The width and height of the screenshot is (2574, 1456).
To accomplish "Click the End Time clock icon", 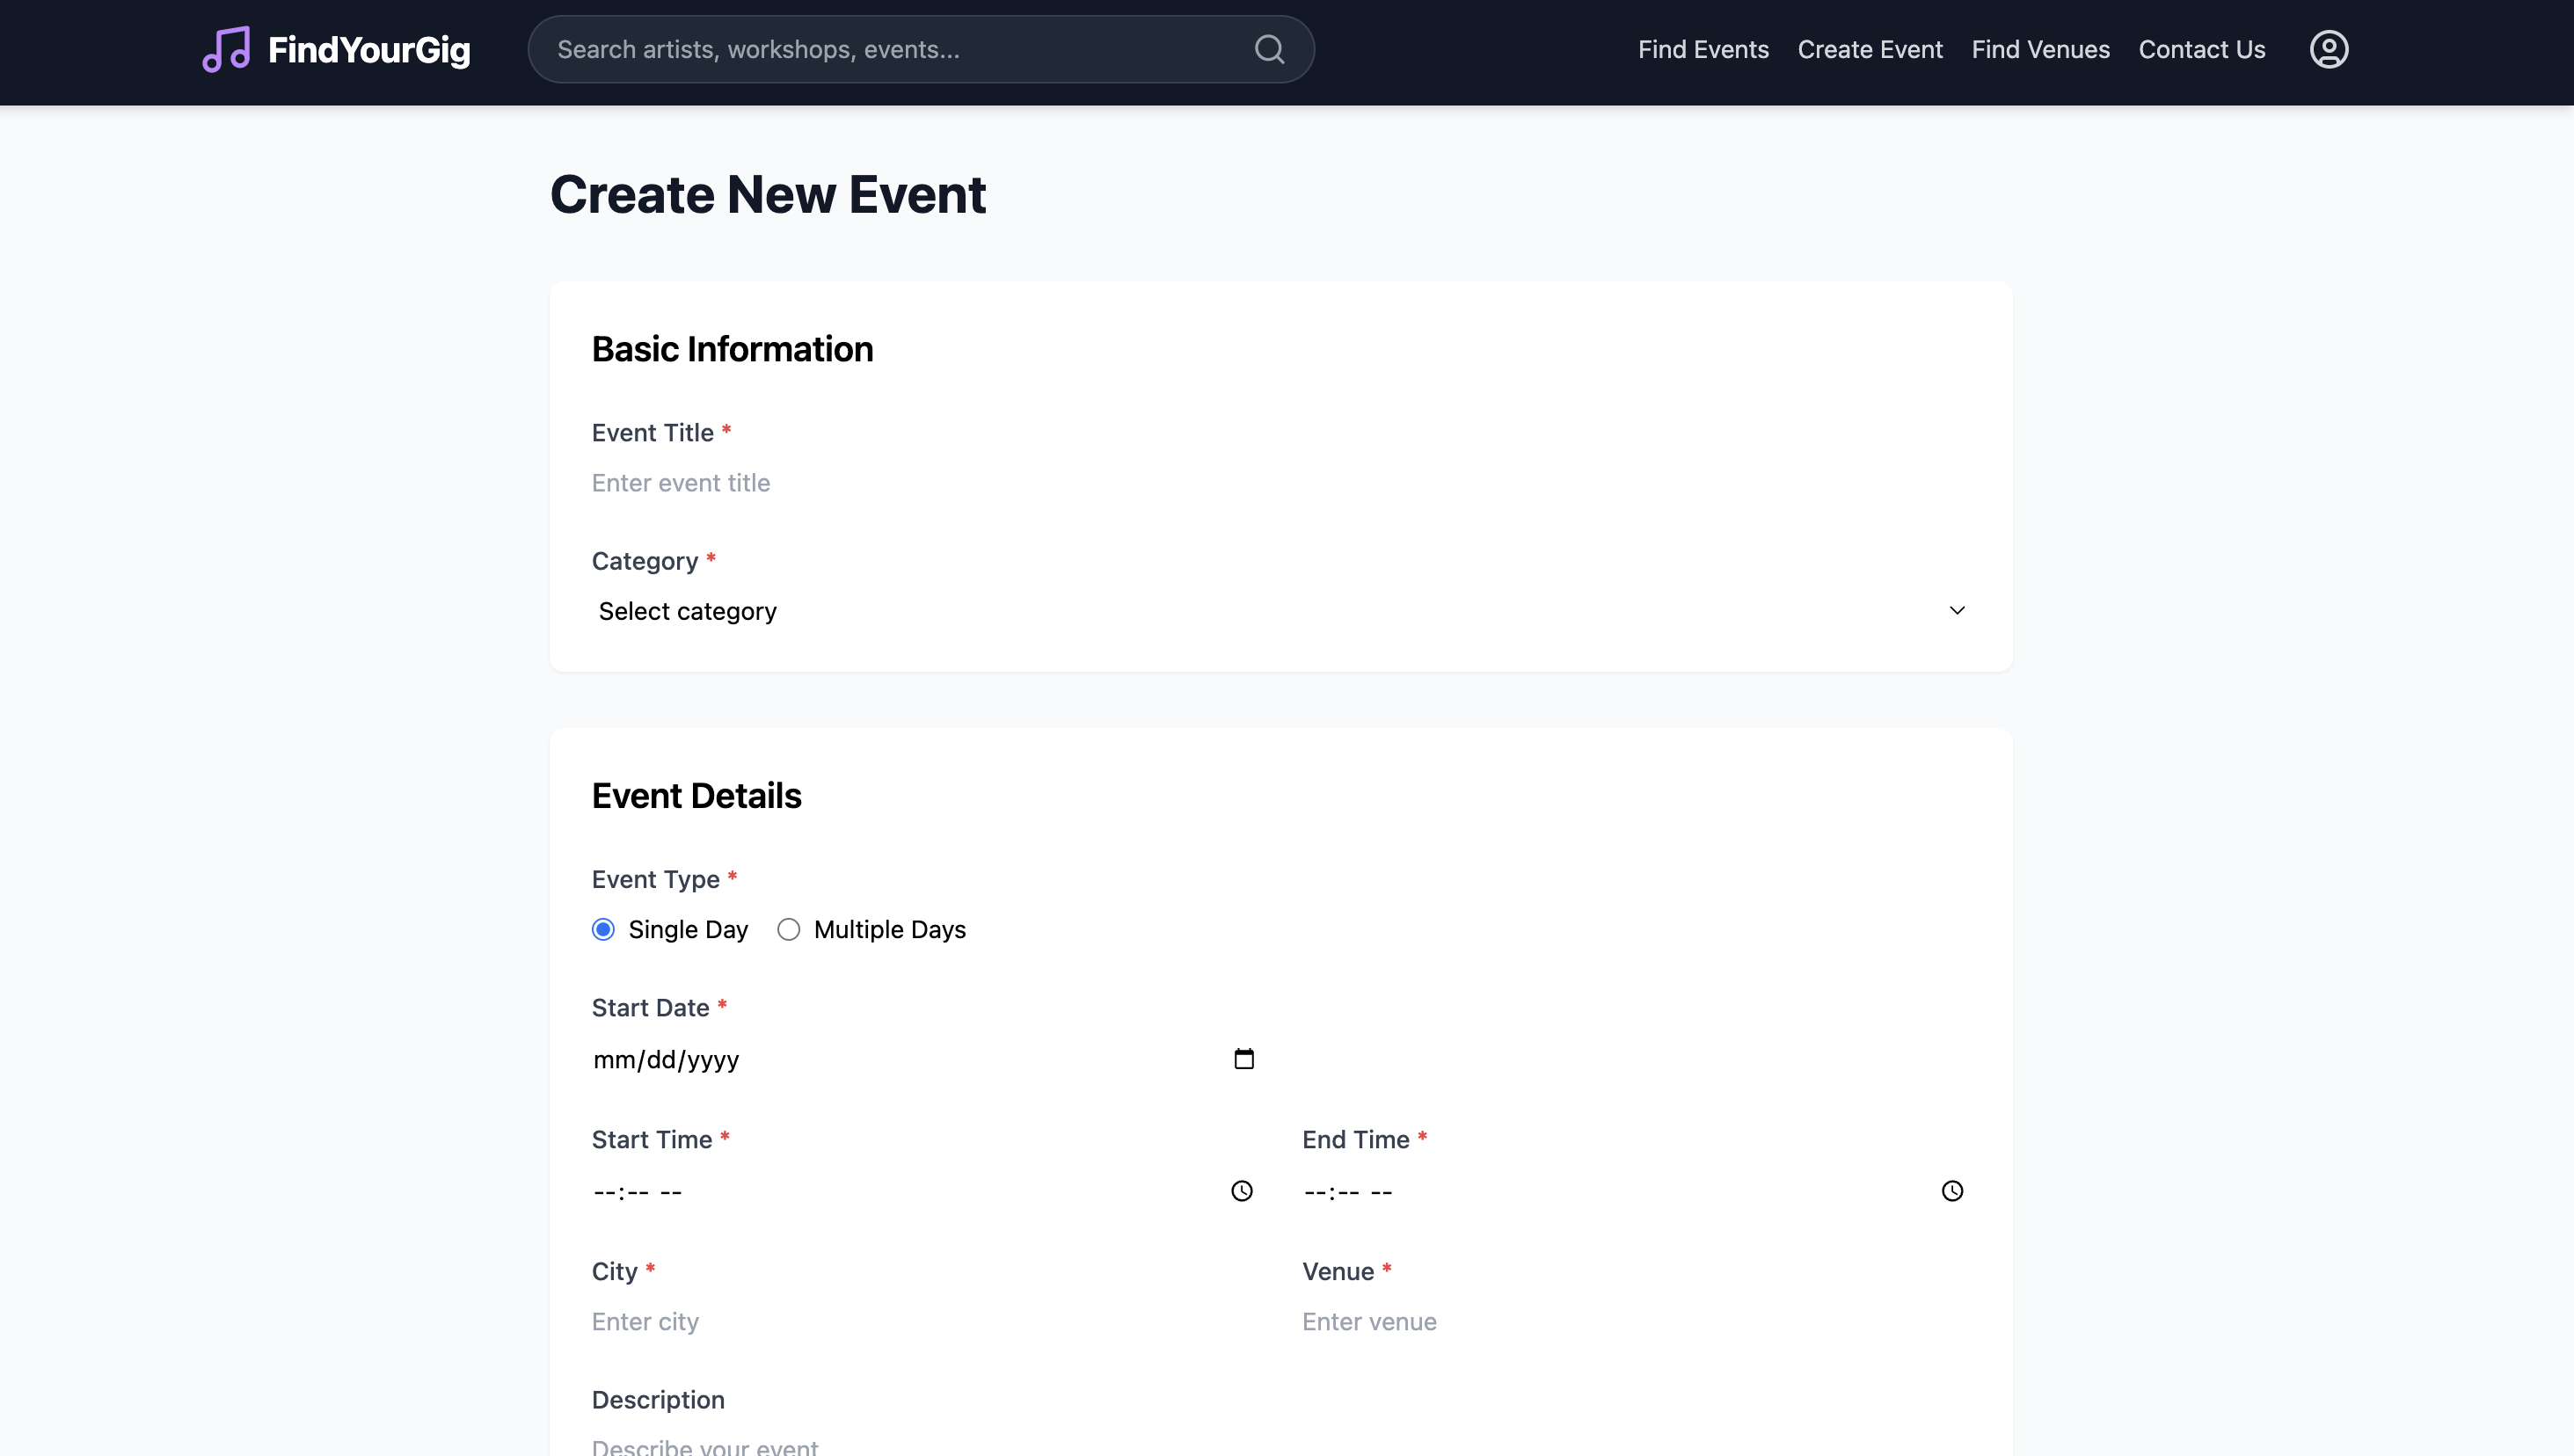I will coord(1951,1191).
